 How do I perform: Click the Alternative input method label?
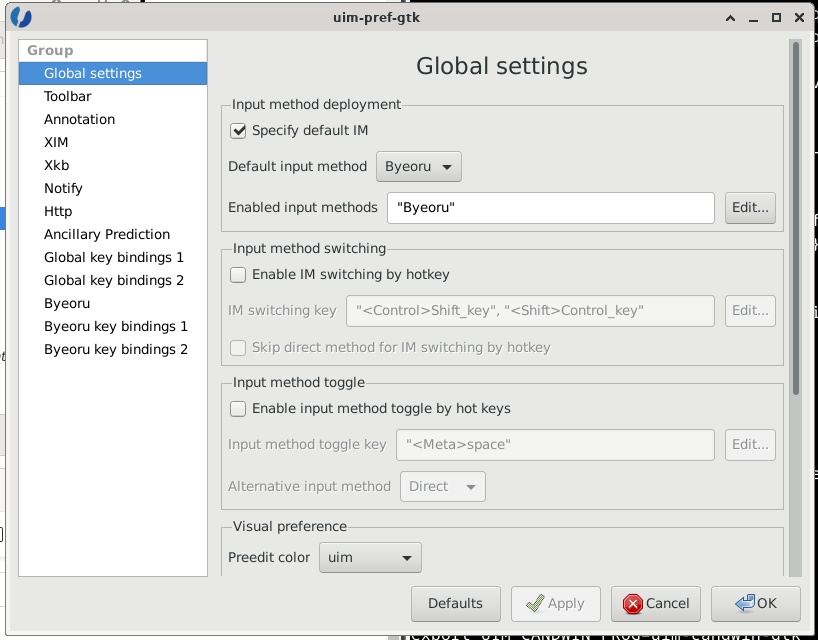tap(309, 486)
